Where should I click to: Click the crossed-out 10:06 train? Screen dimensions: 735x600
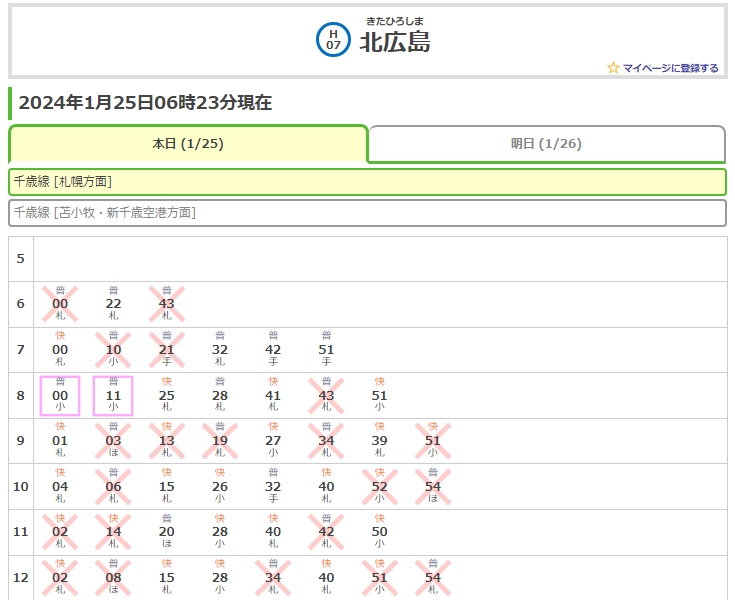[113, 486]
